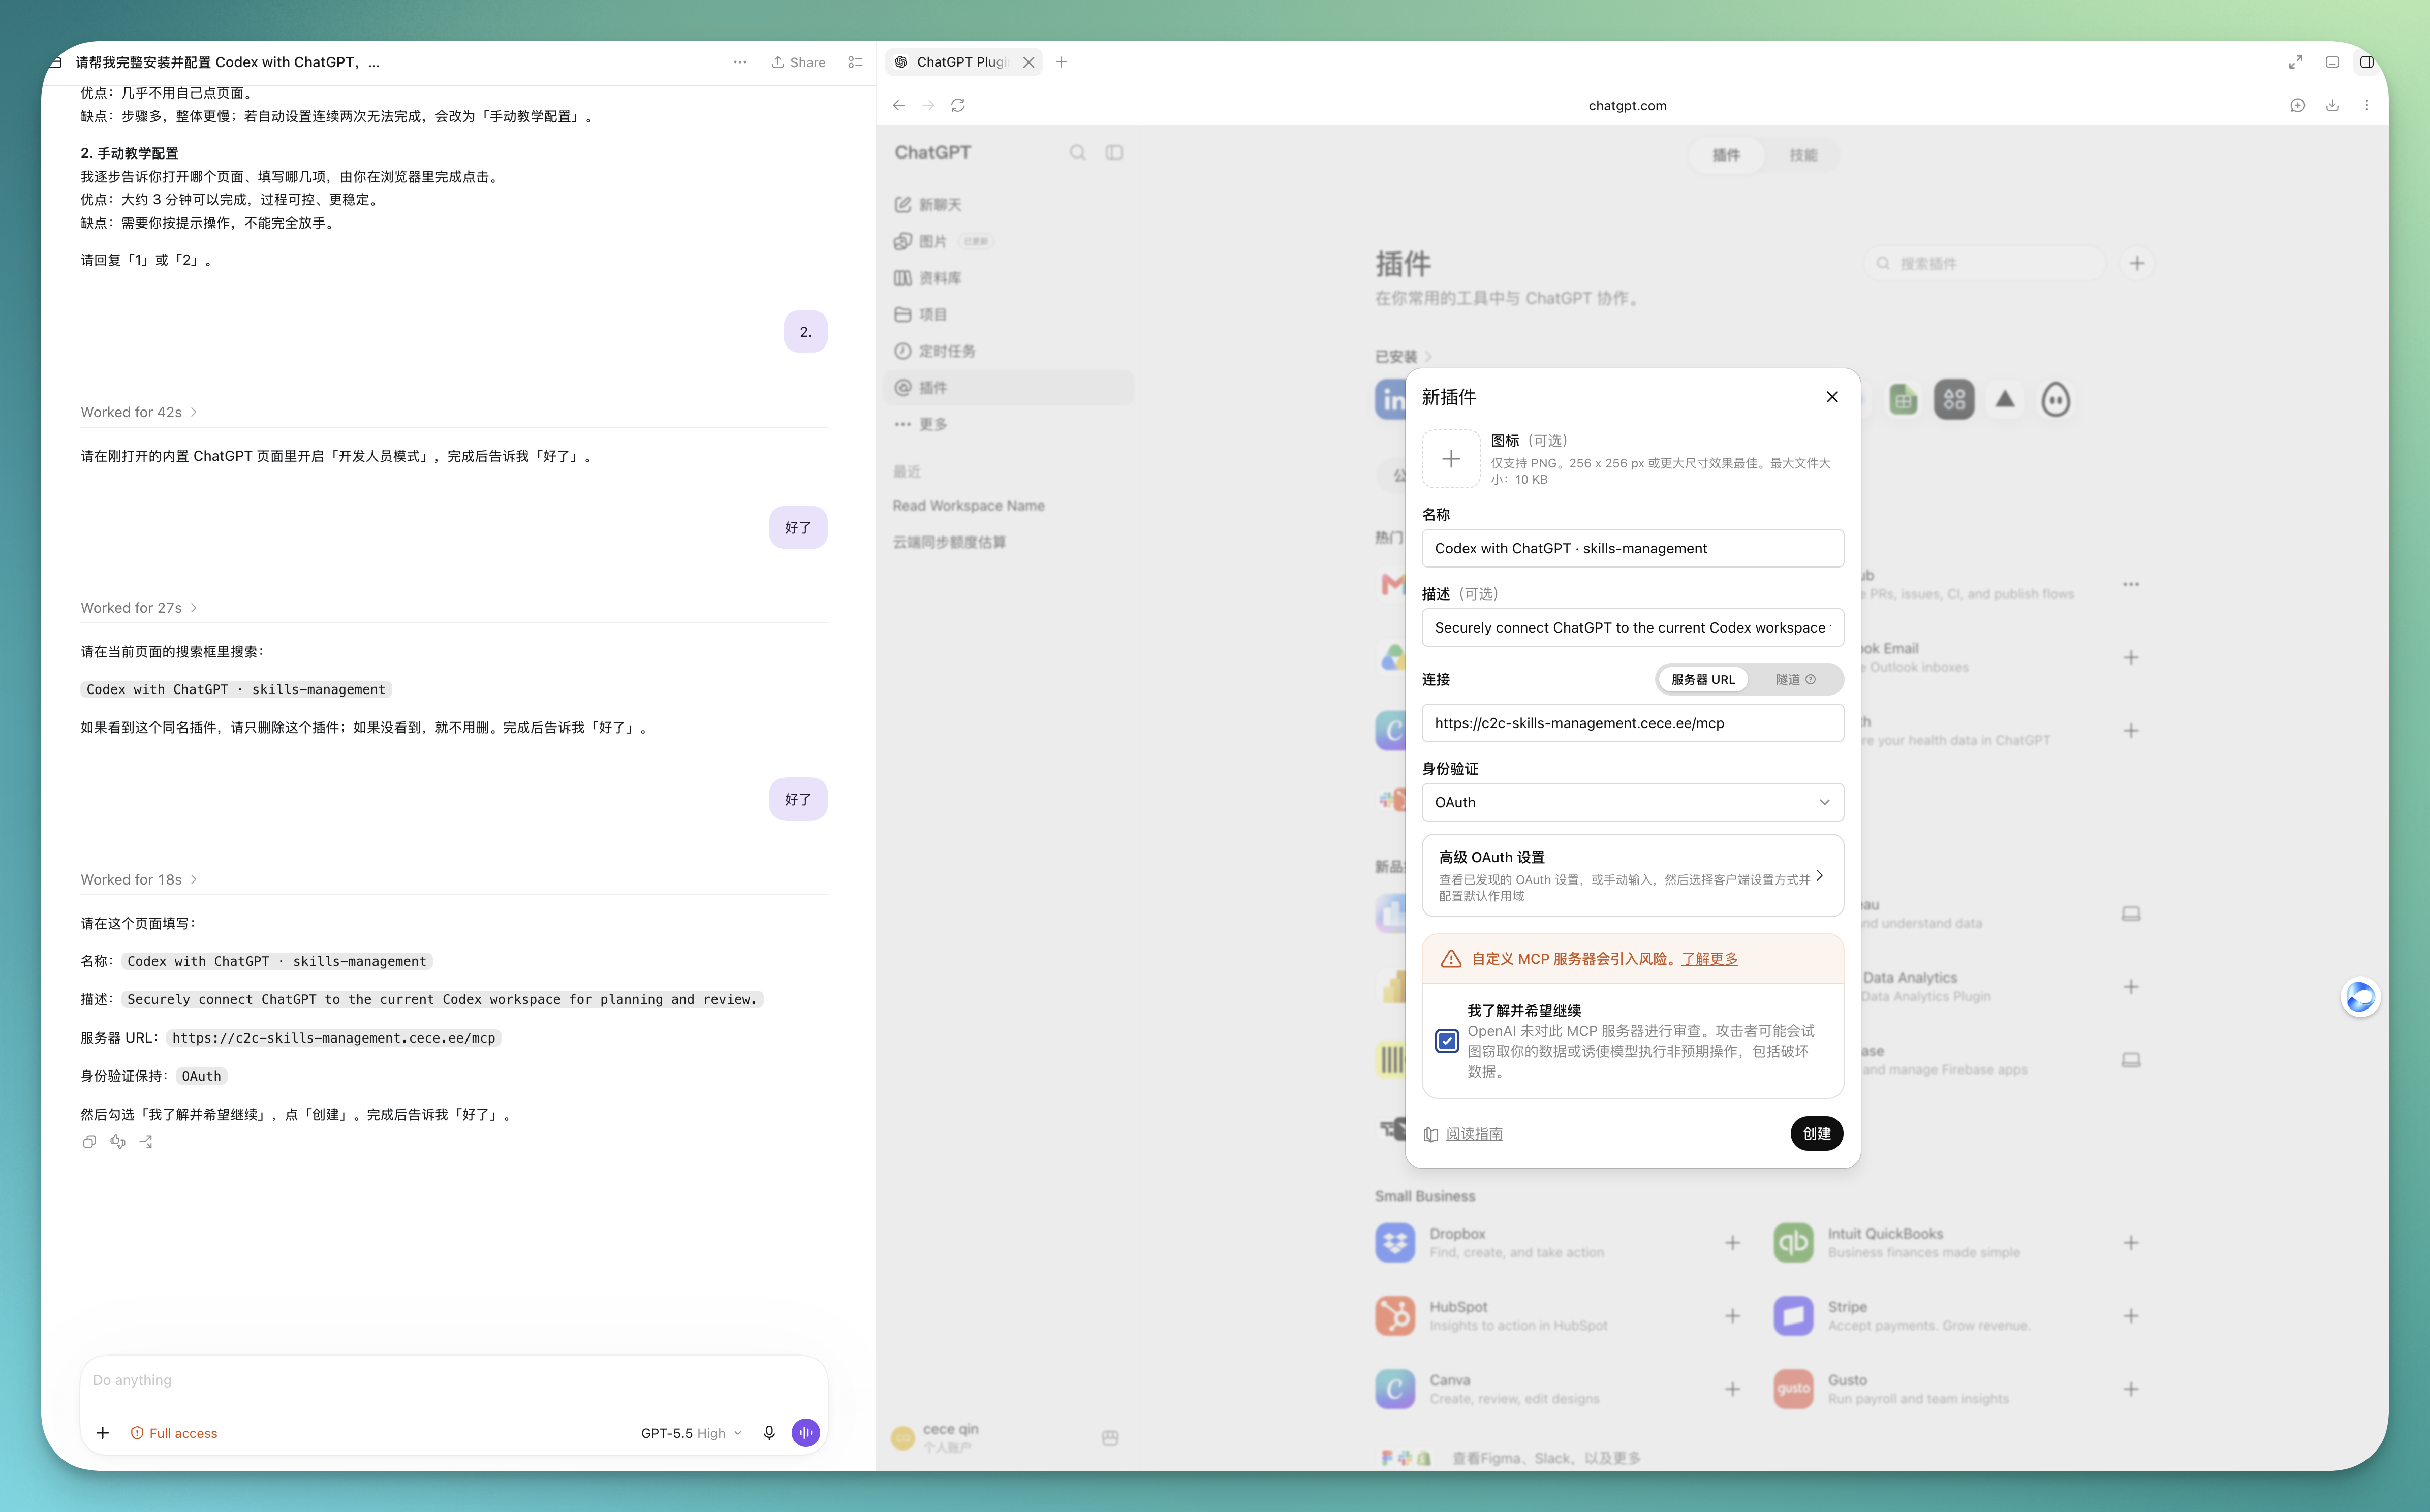Open a new browser tab with plus icon

click(1062, 62)
